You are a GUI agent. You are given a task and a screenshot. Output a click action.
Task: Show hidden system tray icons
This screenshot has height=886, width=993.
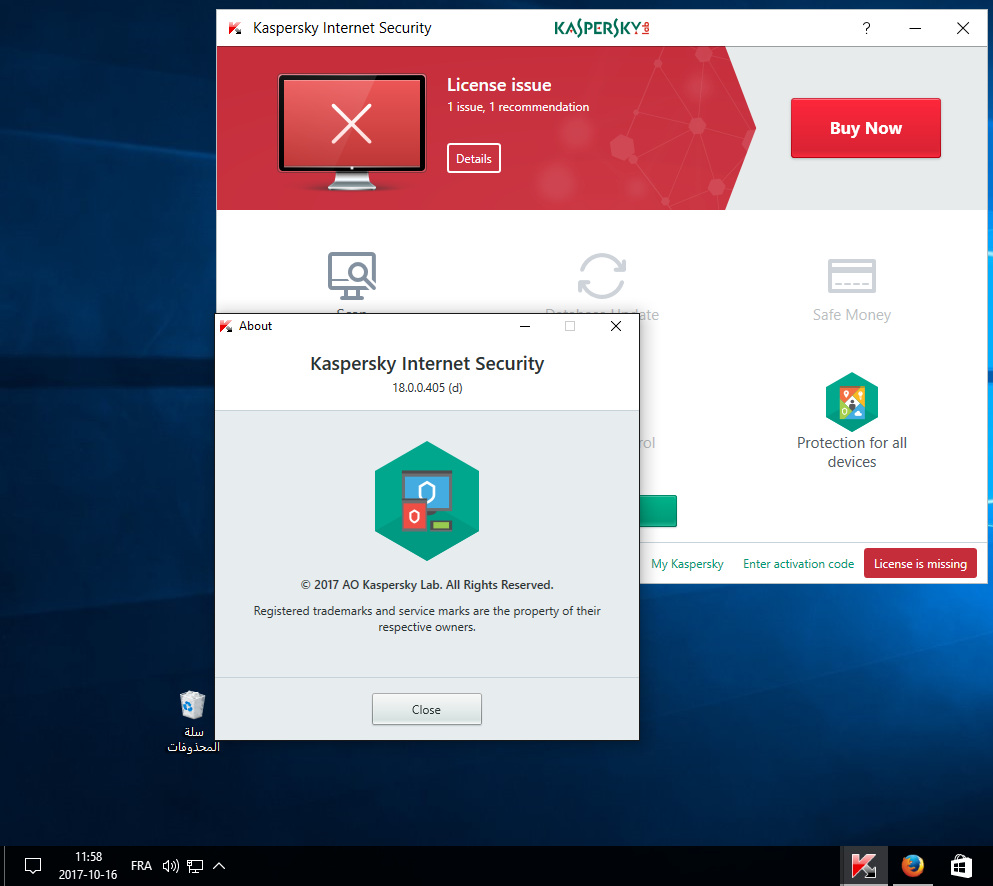coord(219,866)
